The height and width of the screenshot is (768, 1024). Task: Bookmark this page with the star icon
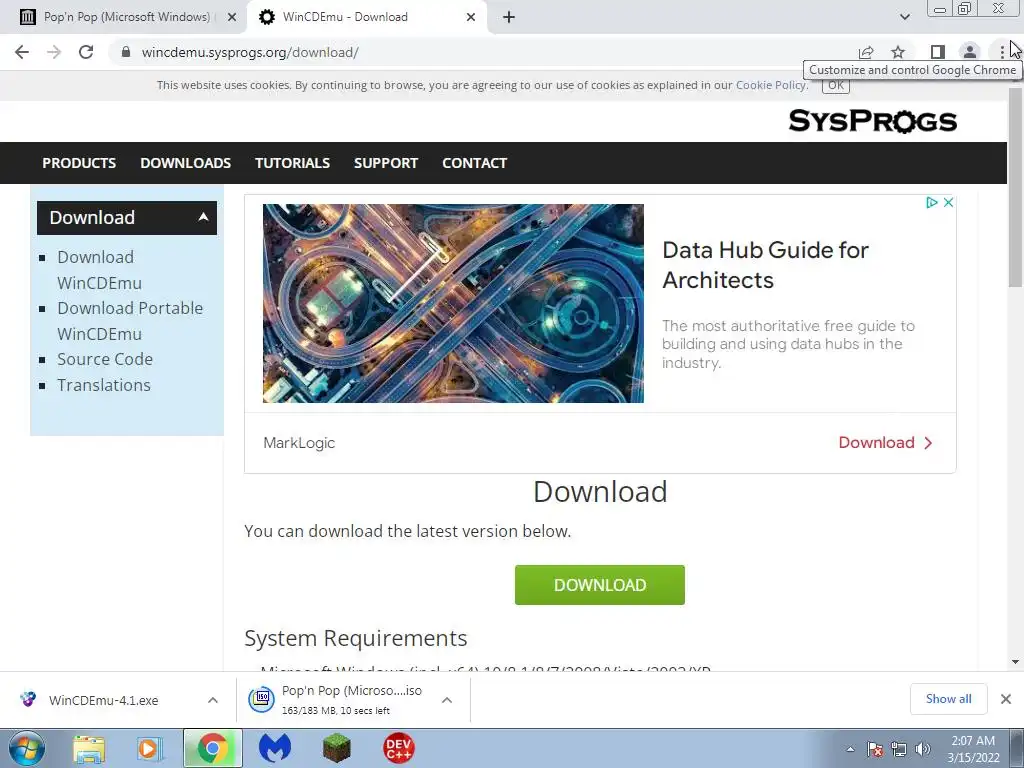pos(898,52)
